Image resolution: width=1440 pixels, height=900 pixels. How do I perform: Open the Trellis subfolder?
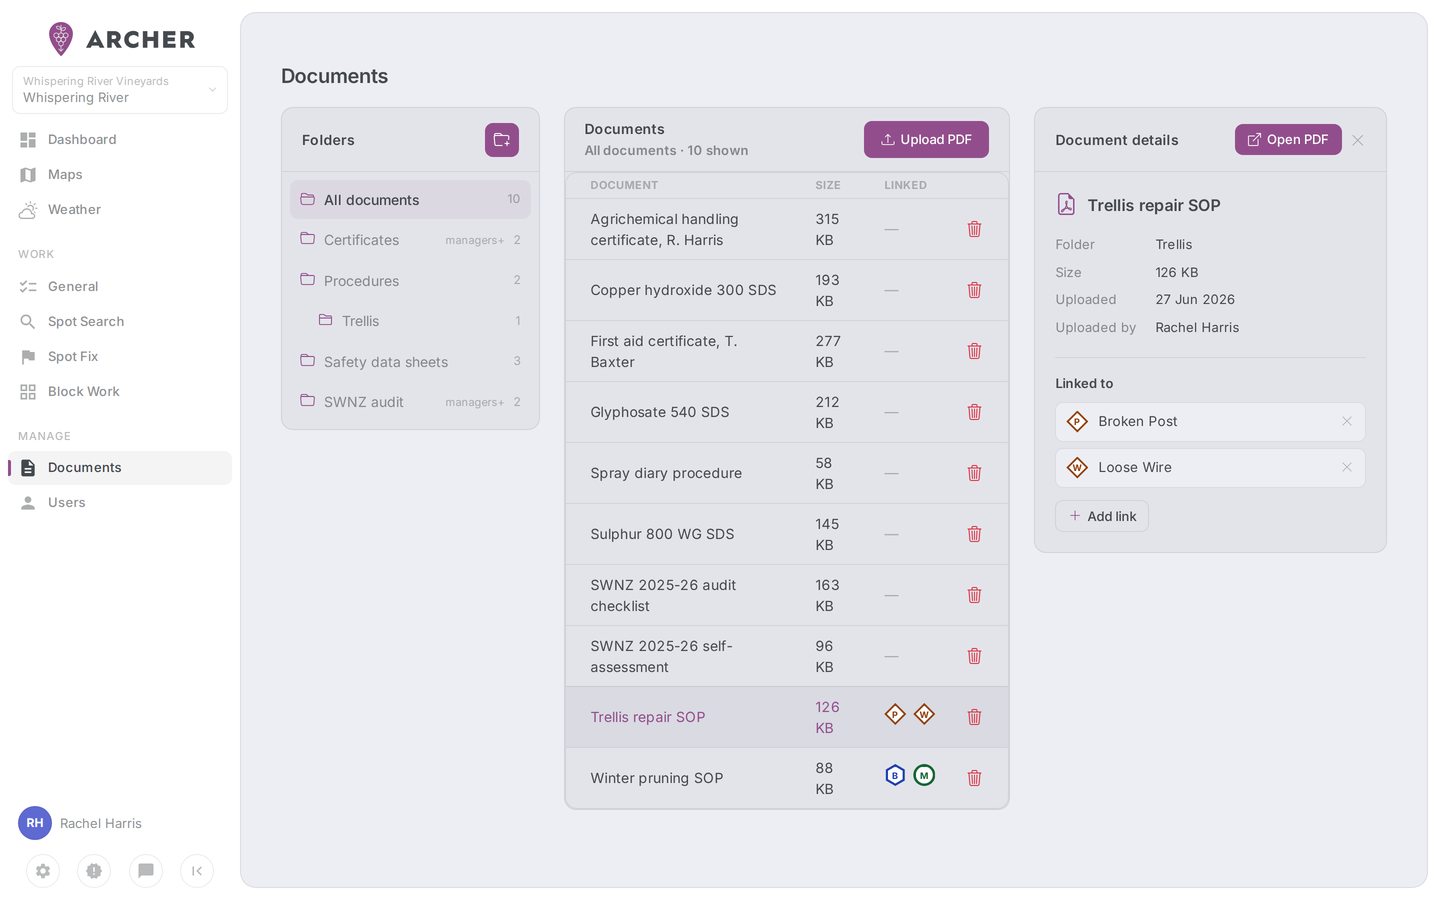click(x=410, y=321)
